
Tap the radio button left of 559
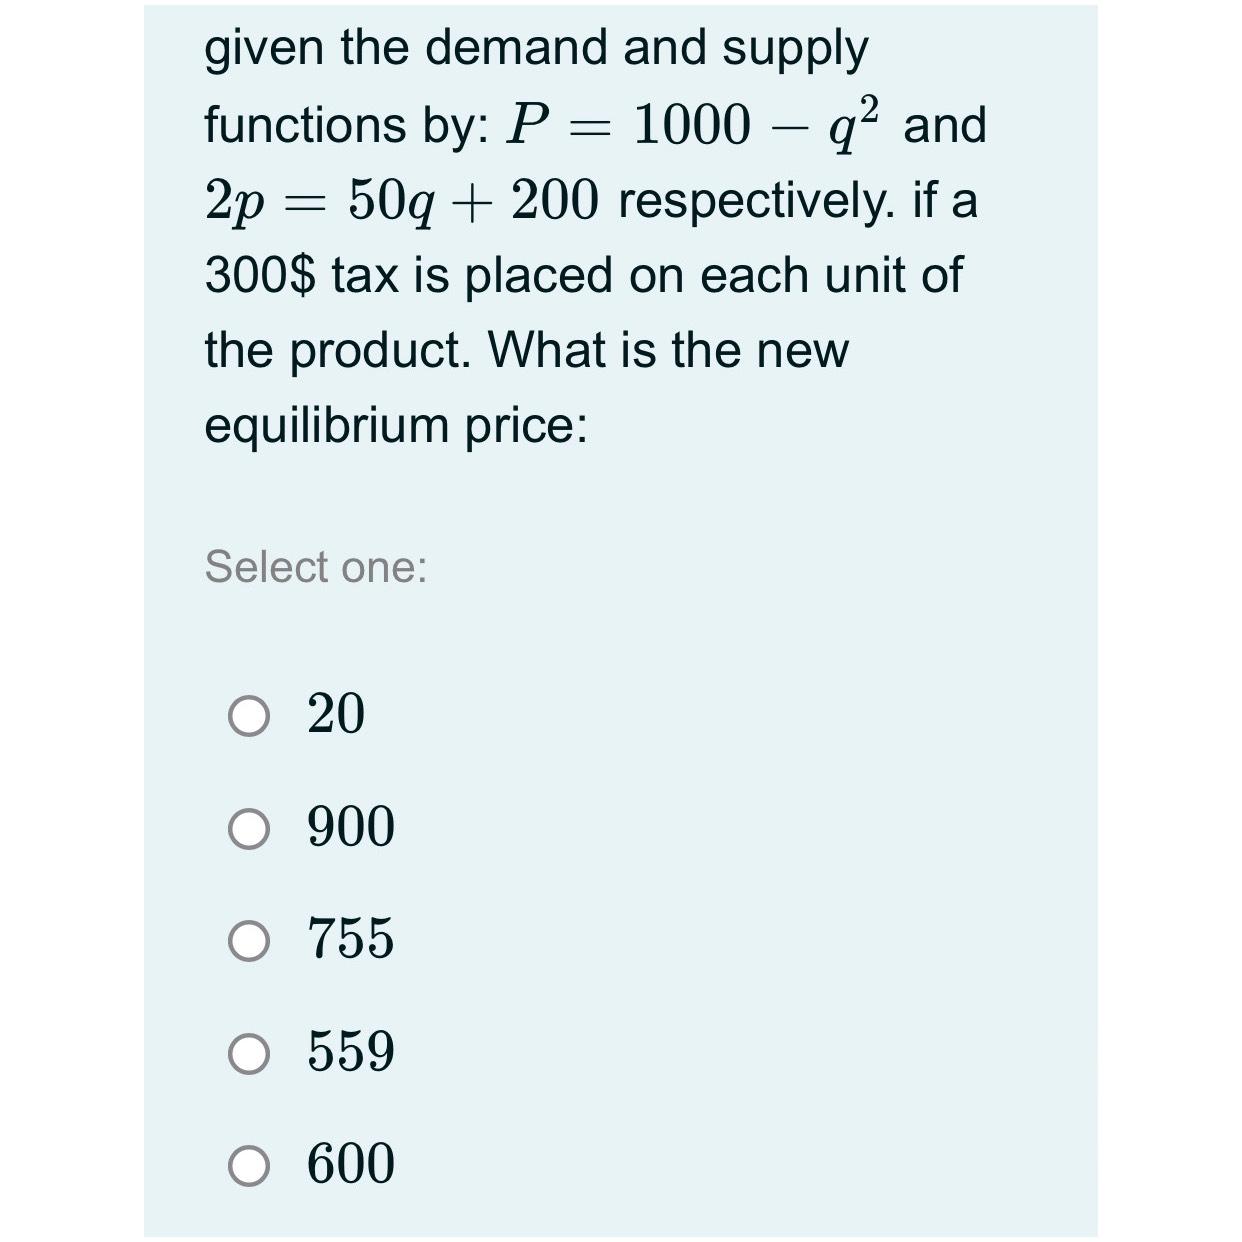coord(248,1054)
